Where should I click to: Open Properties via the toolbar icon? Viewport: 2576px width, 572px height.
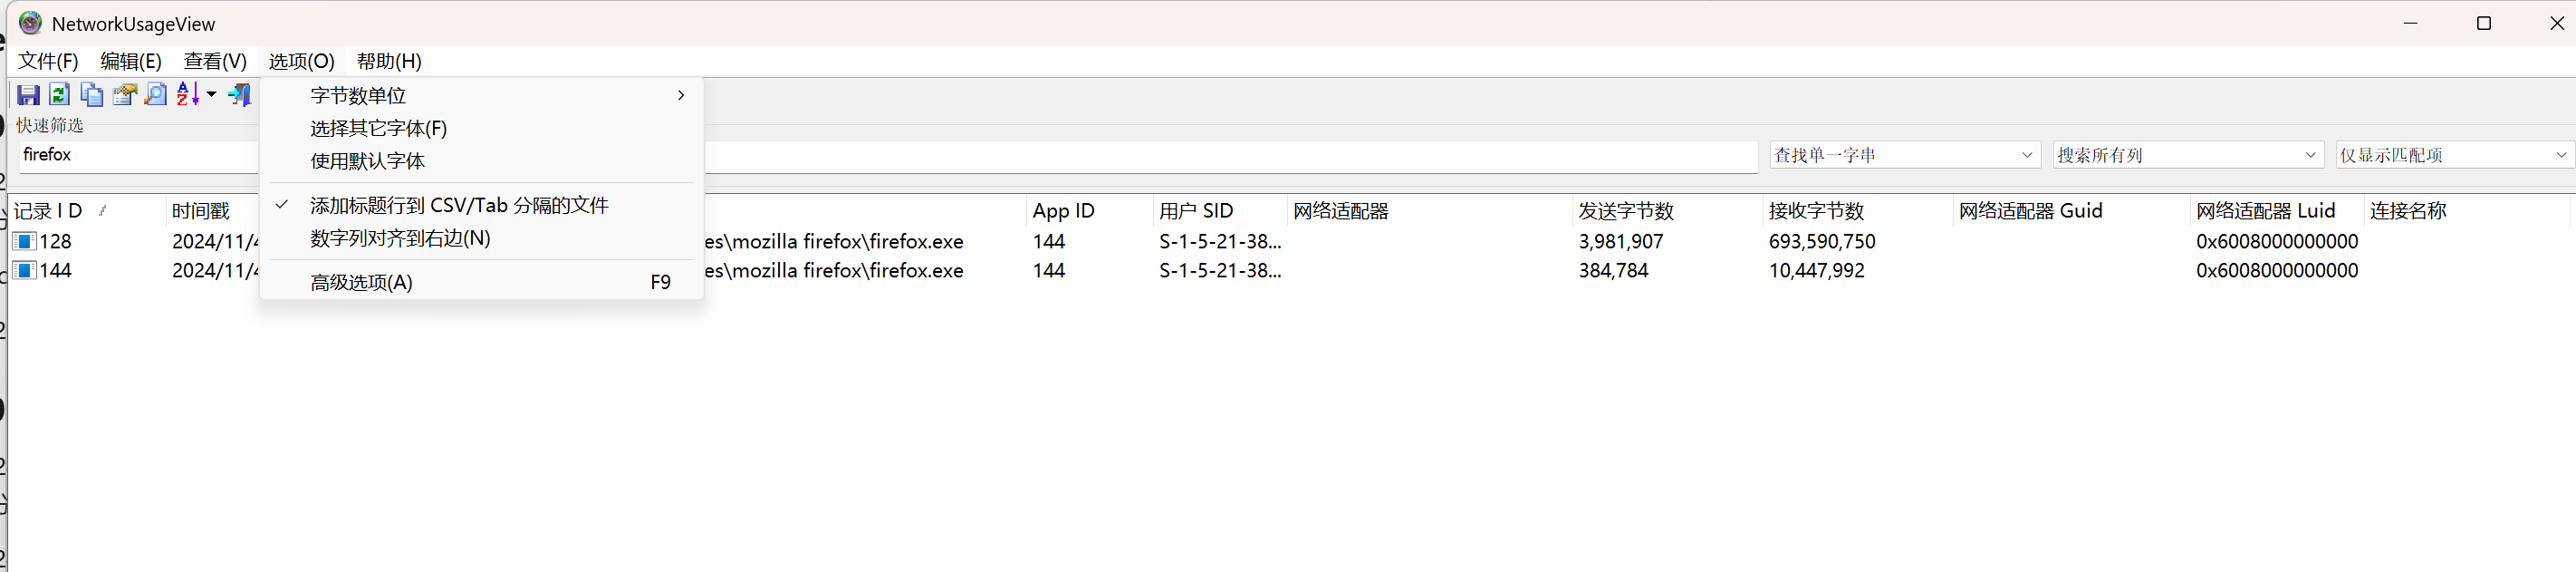pos(124,95)
